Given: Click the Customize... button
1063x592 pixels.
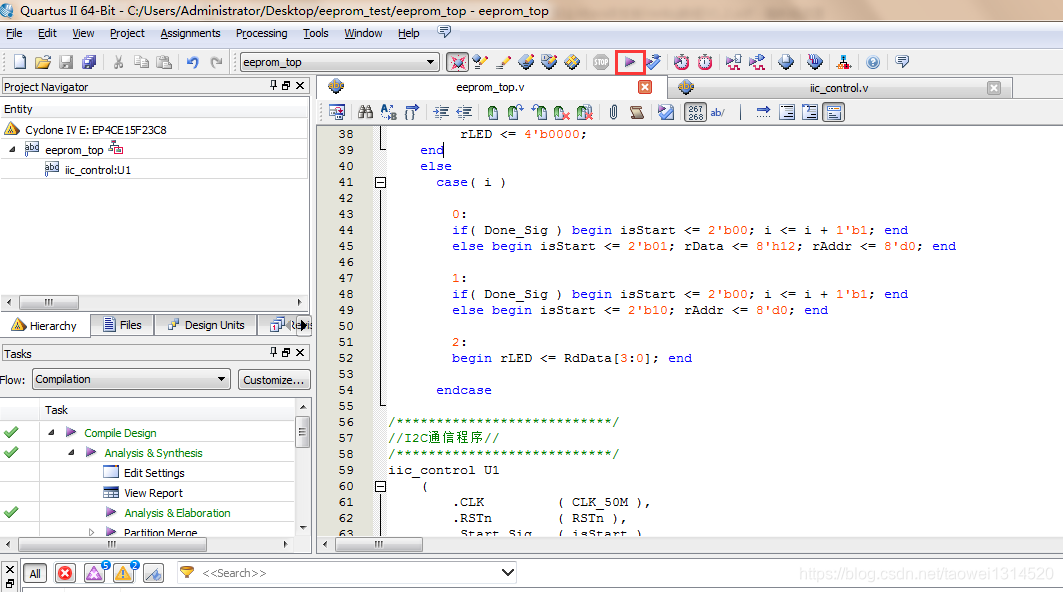Looking at the screenshot, I should click(x=274, y=380).
